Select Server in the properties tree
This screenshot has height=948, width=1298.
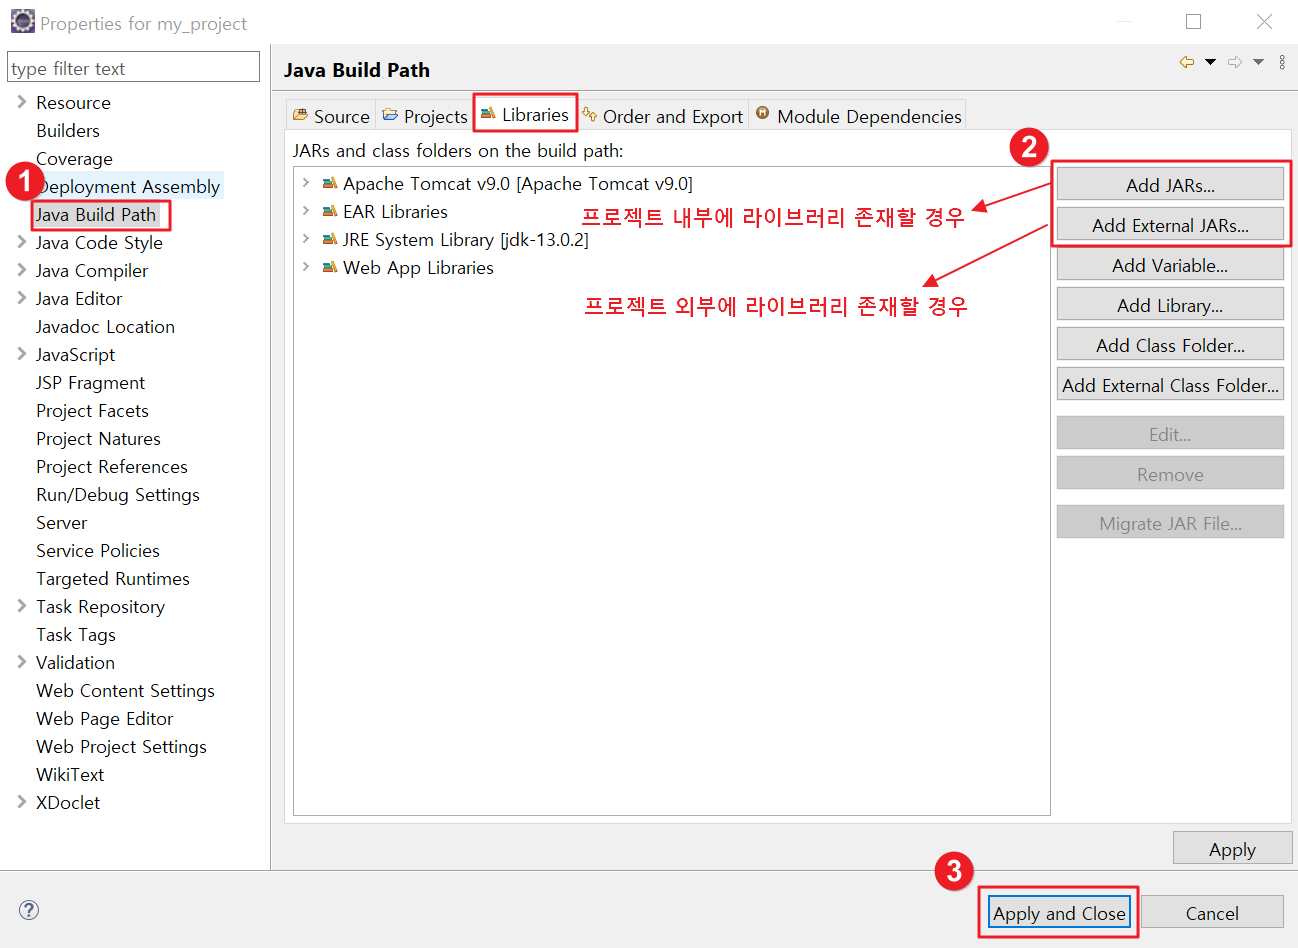coord(61,522)
